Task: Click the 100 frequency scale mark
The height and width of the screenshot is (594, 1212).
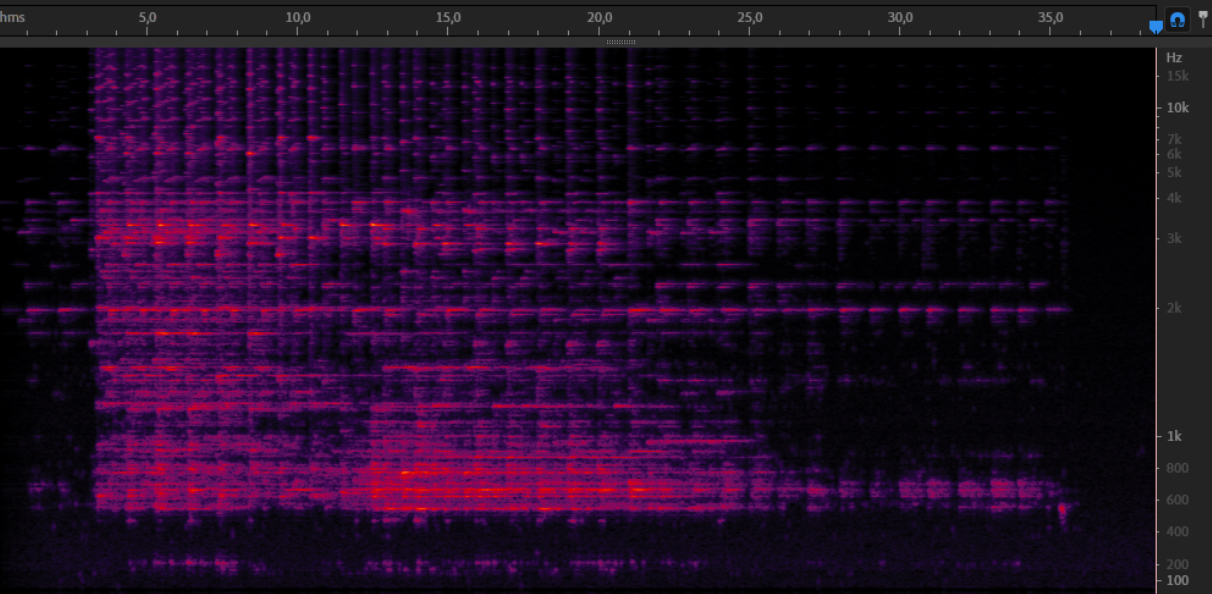Action: [x=1177, y=581]
